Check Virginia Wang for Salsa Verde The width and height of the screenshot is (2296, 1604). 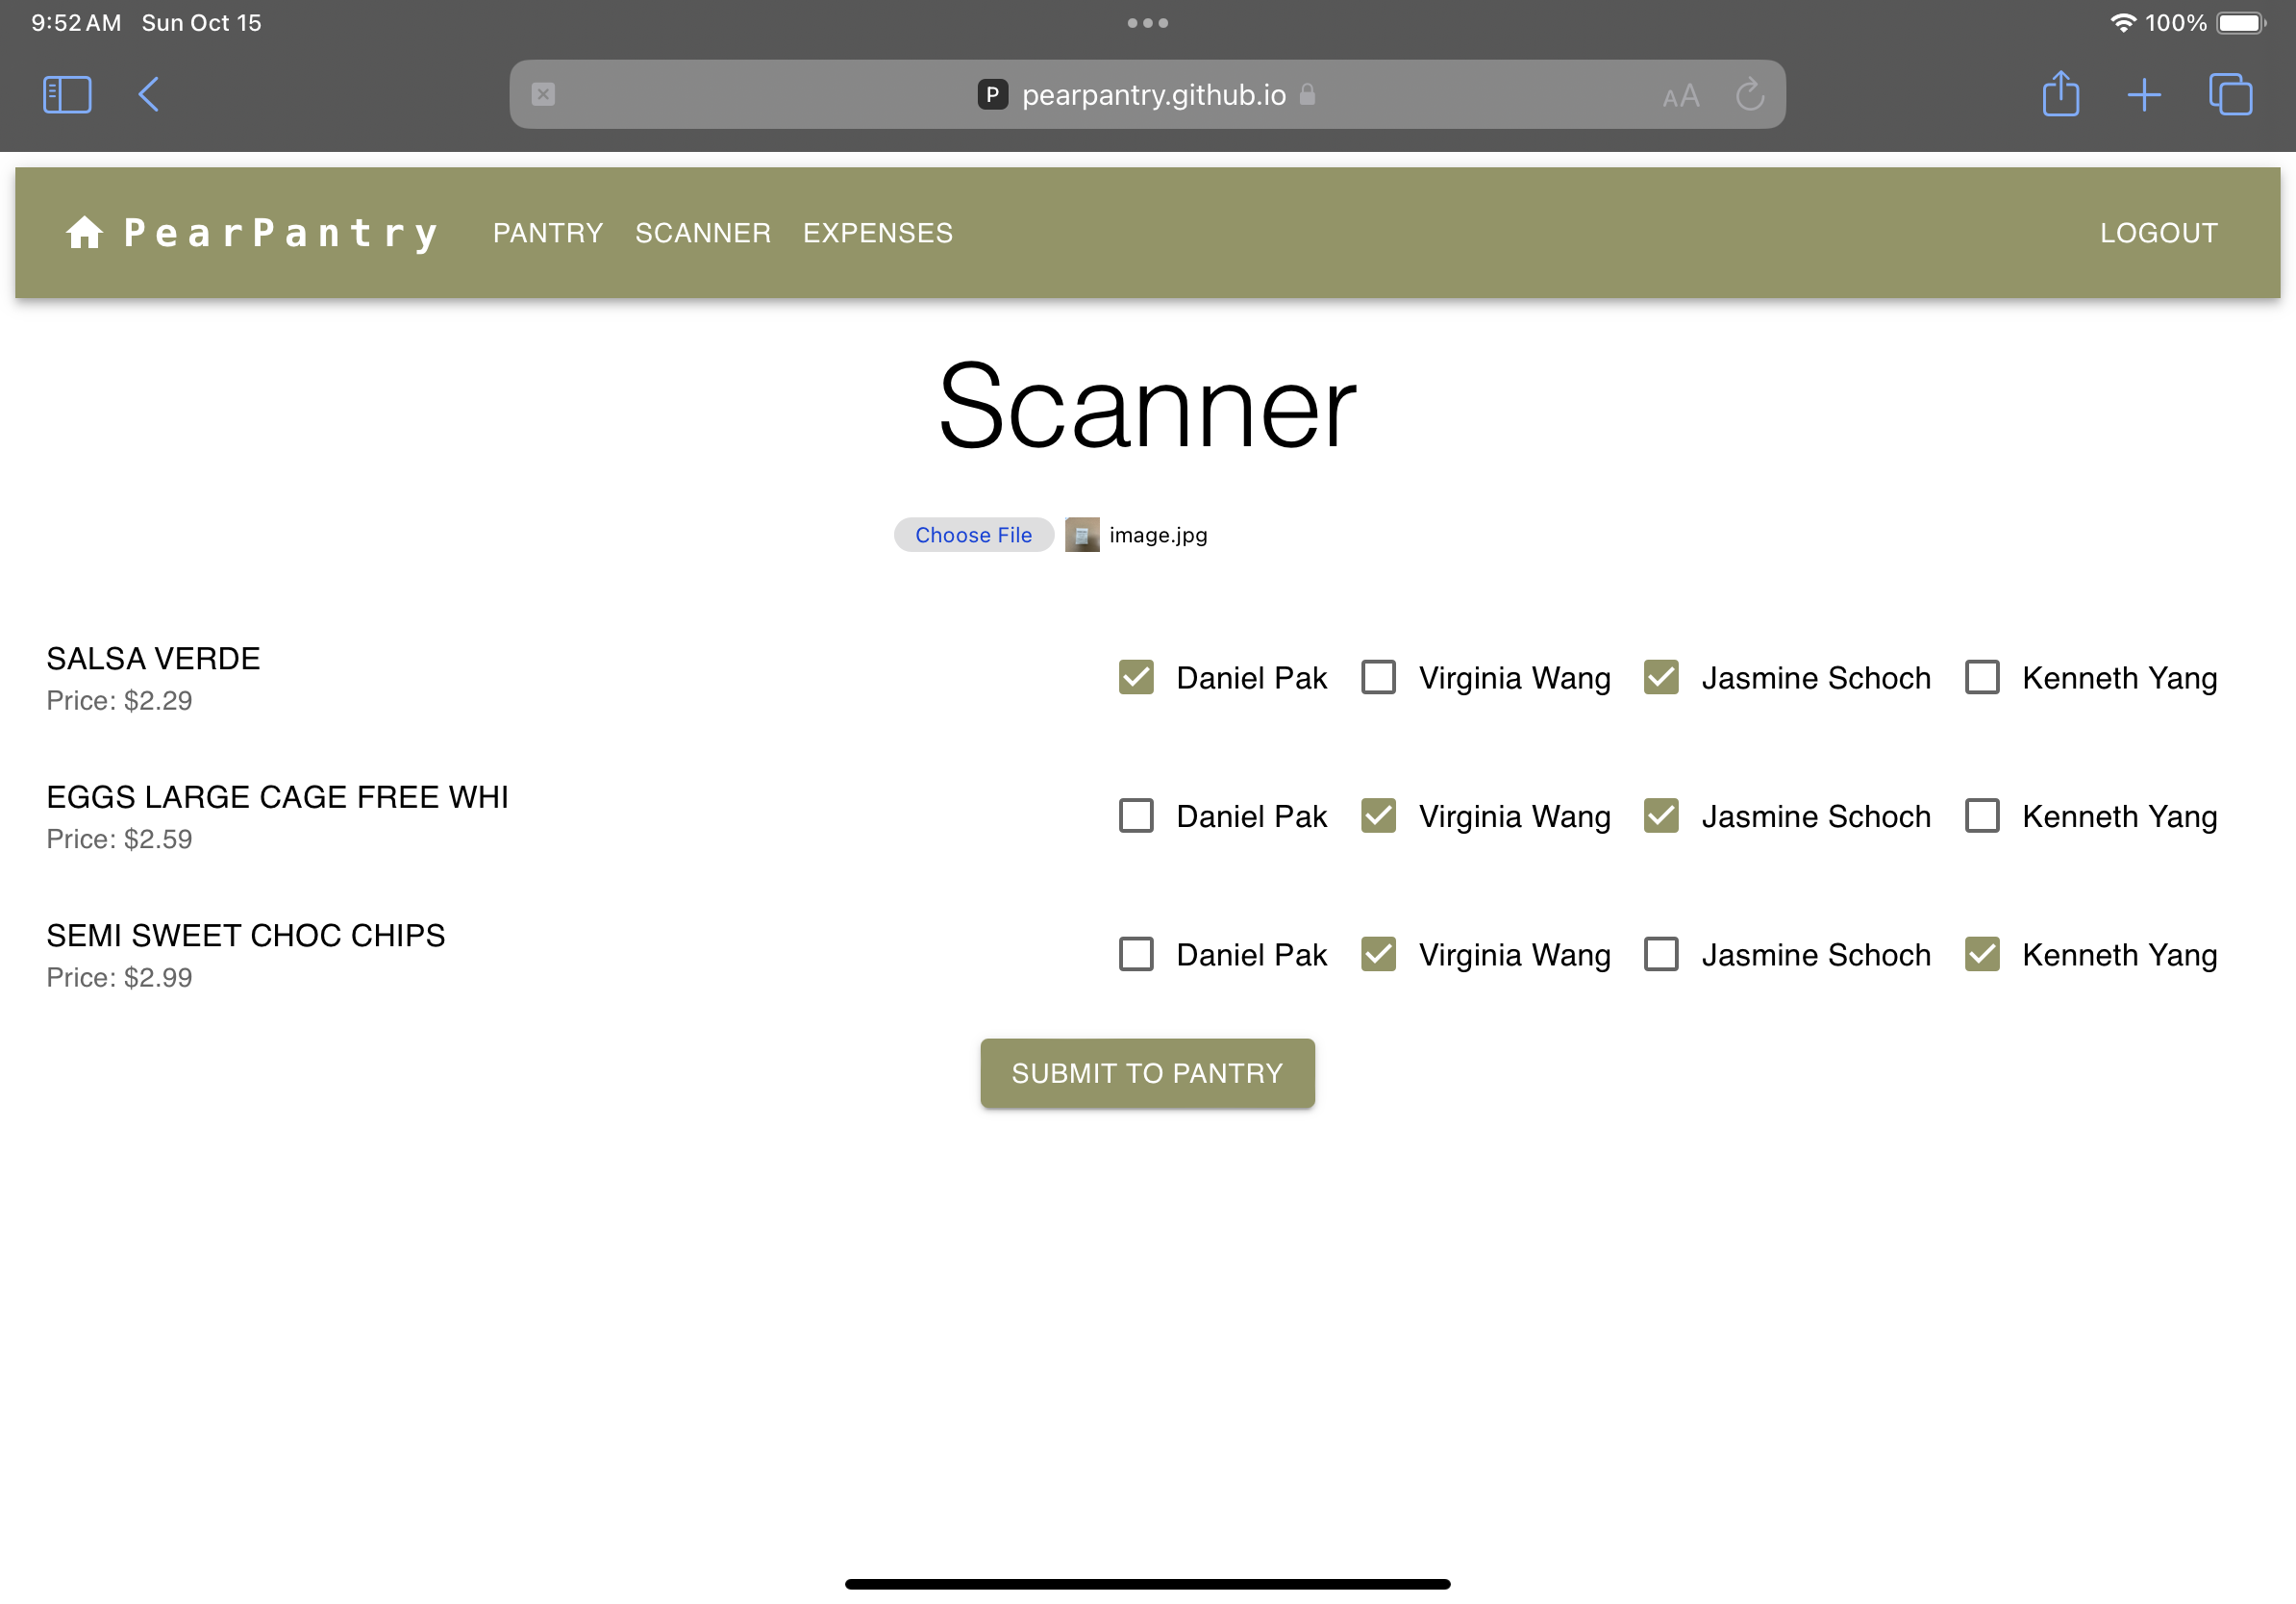pyautogui.click(x=1378, y=677)
